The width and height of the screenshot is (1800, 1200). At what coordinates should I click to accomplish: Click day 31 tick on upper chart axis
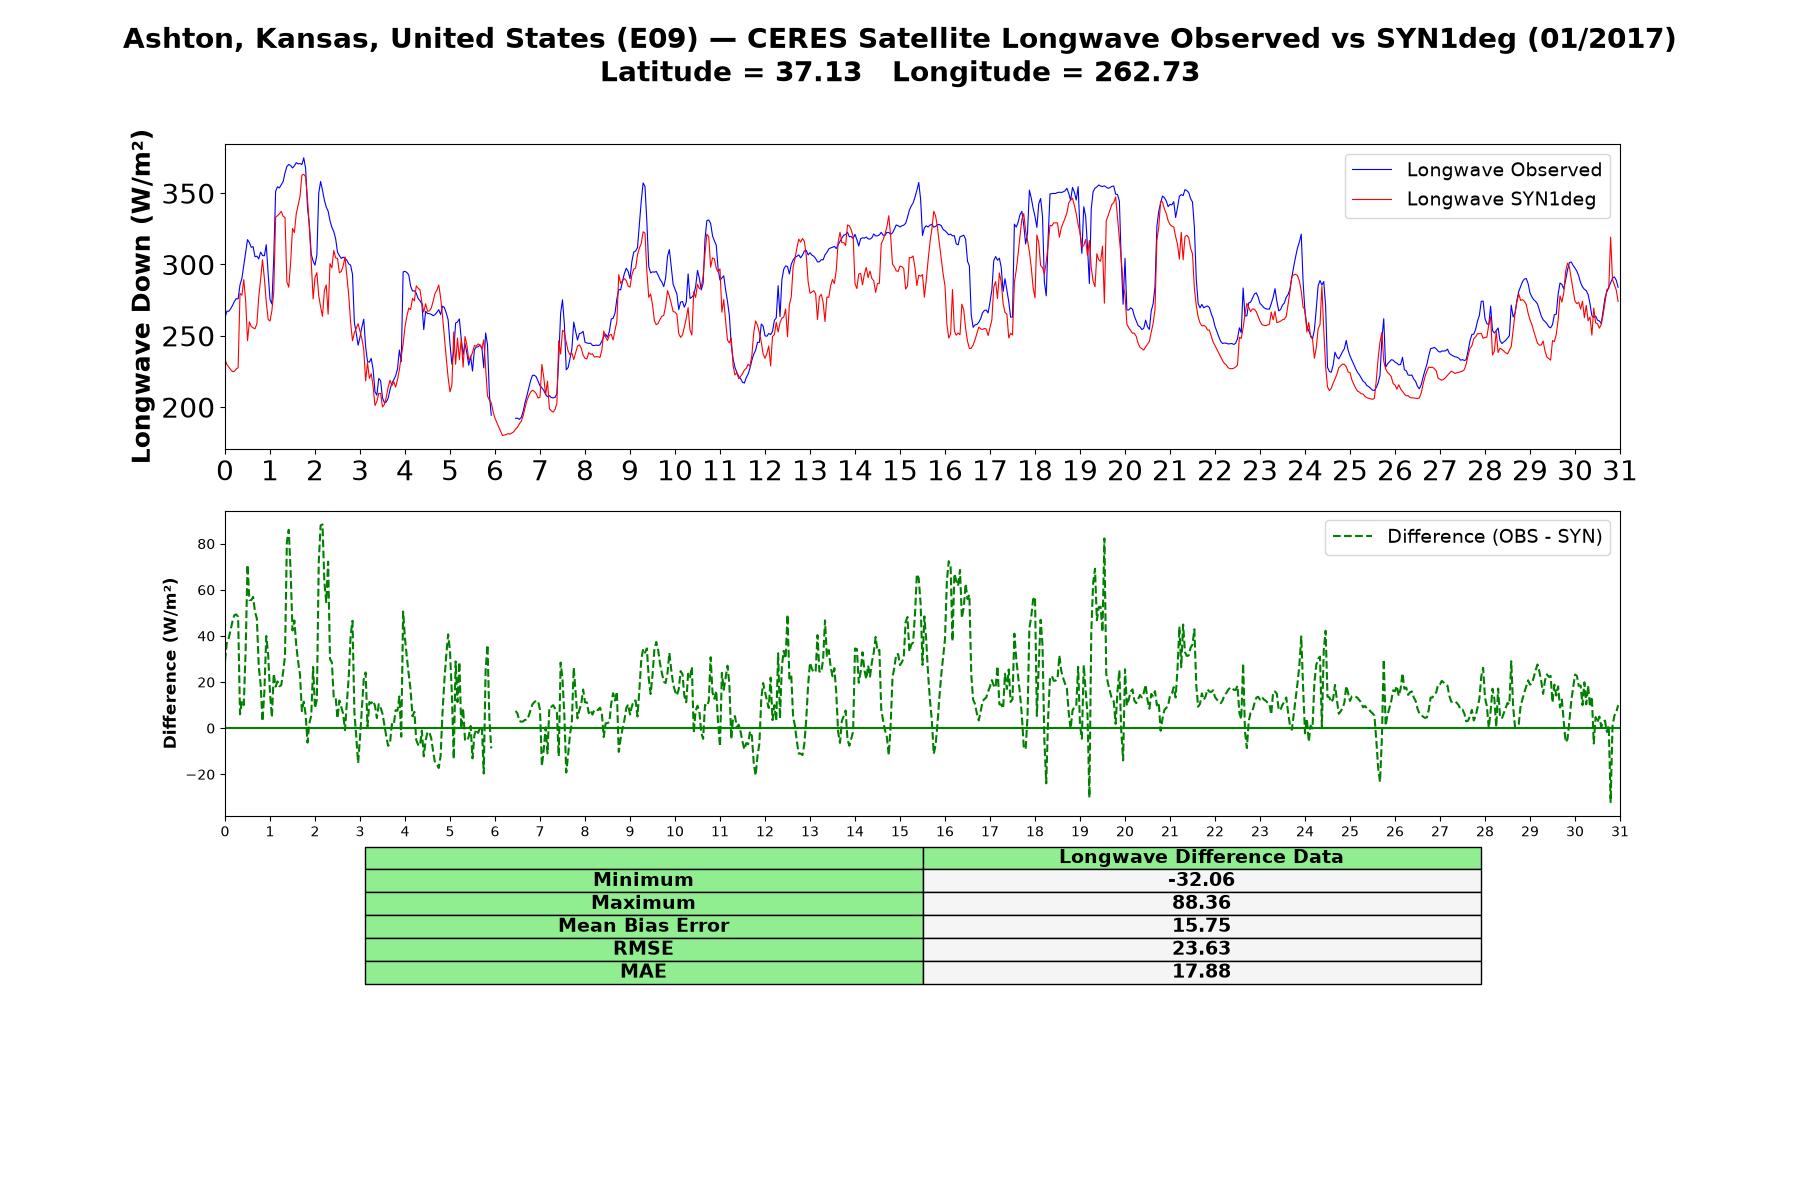coord(1620,471)
